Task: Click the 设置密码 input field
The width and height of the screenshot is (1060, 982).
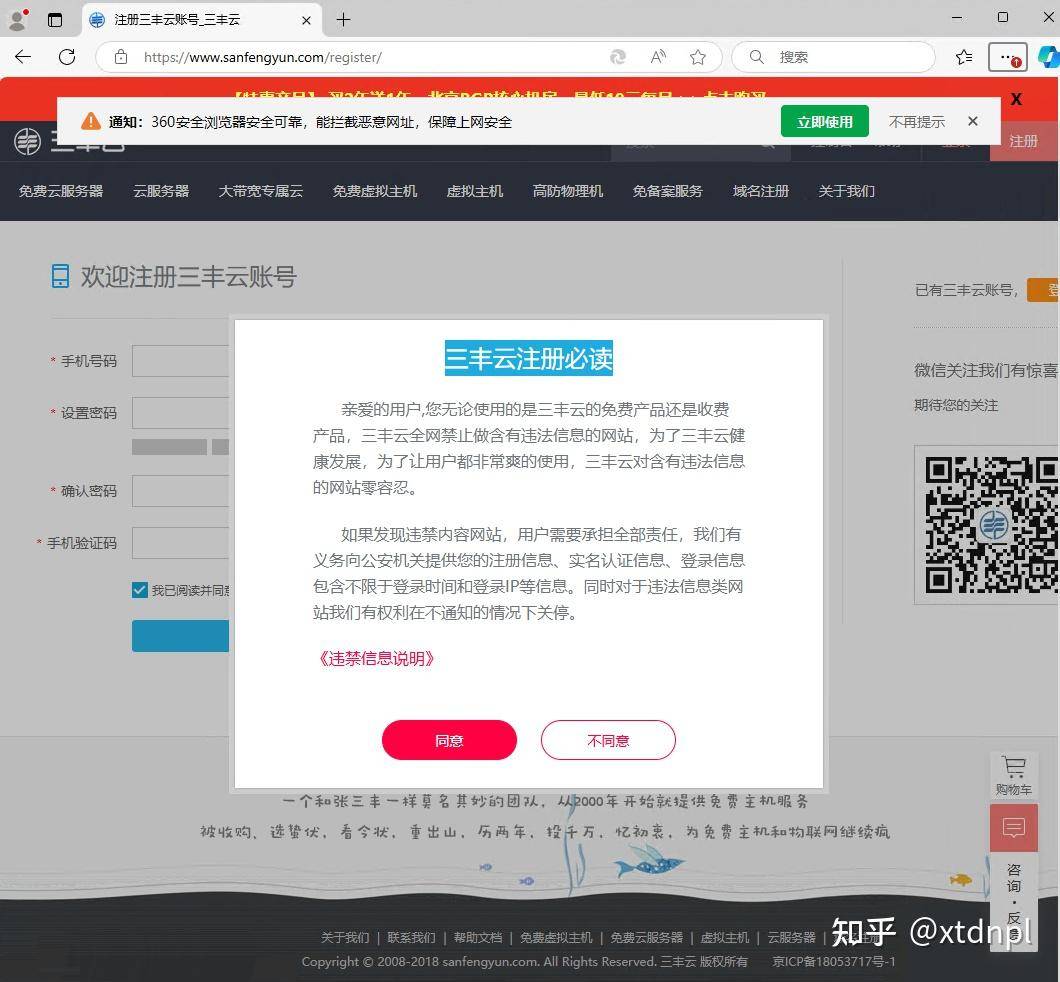Action: click(x=180, y=413)
